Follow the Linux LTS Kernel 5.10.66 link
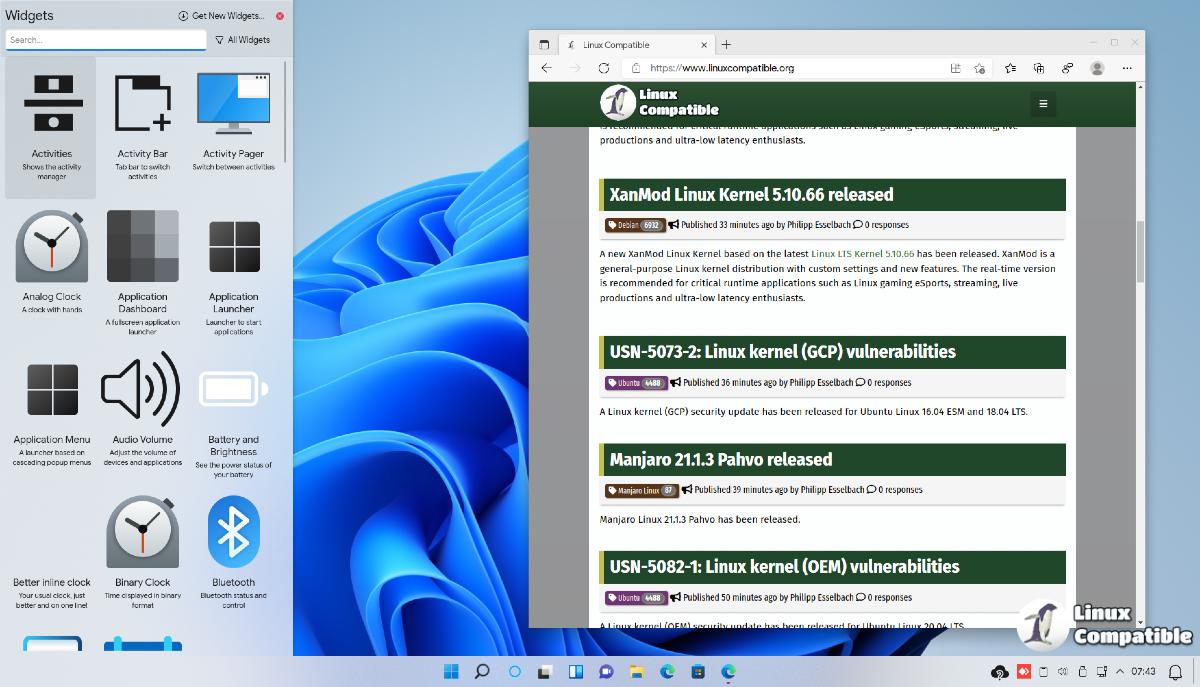The height and width of the screenshot is (687, 1200). pos(862,254)
